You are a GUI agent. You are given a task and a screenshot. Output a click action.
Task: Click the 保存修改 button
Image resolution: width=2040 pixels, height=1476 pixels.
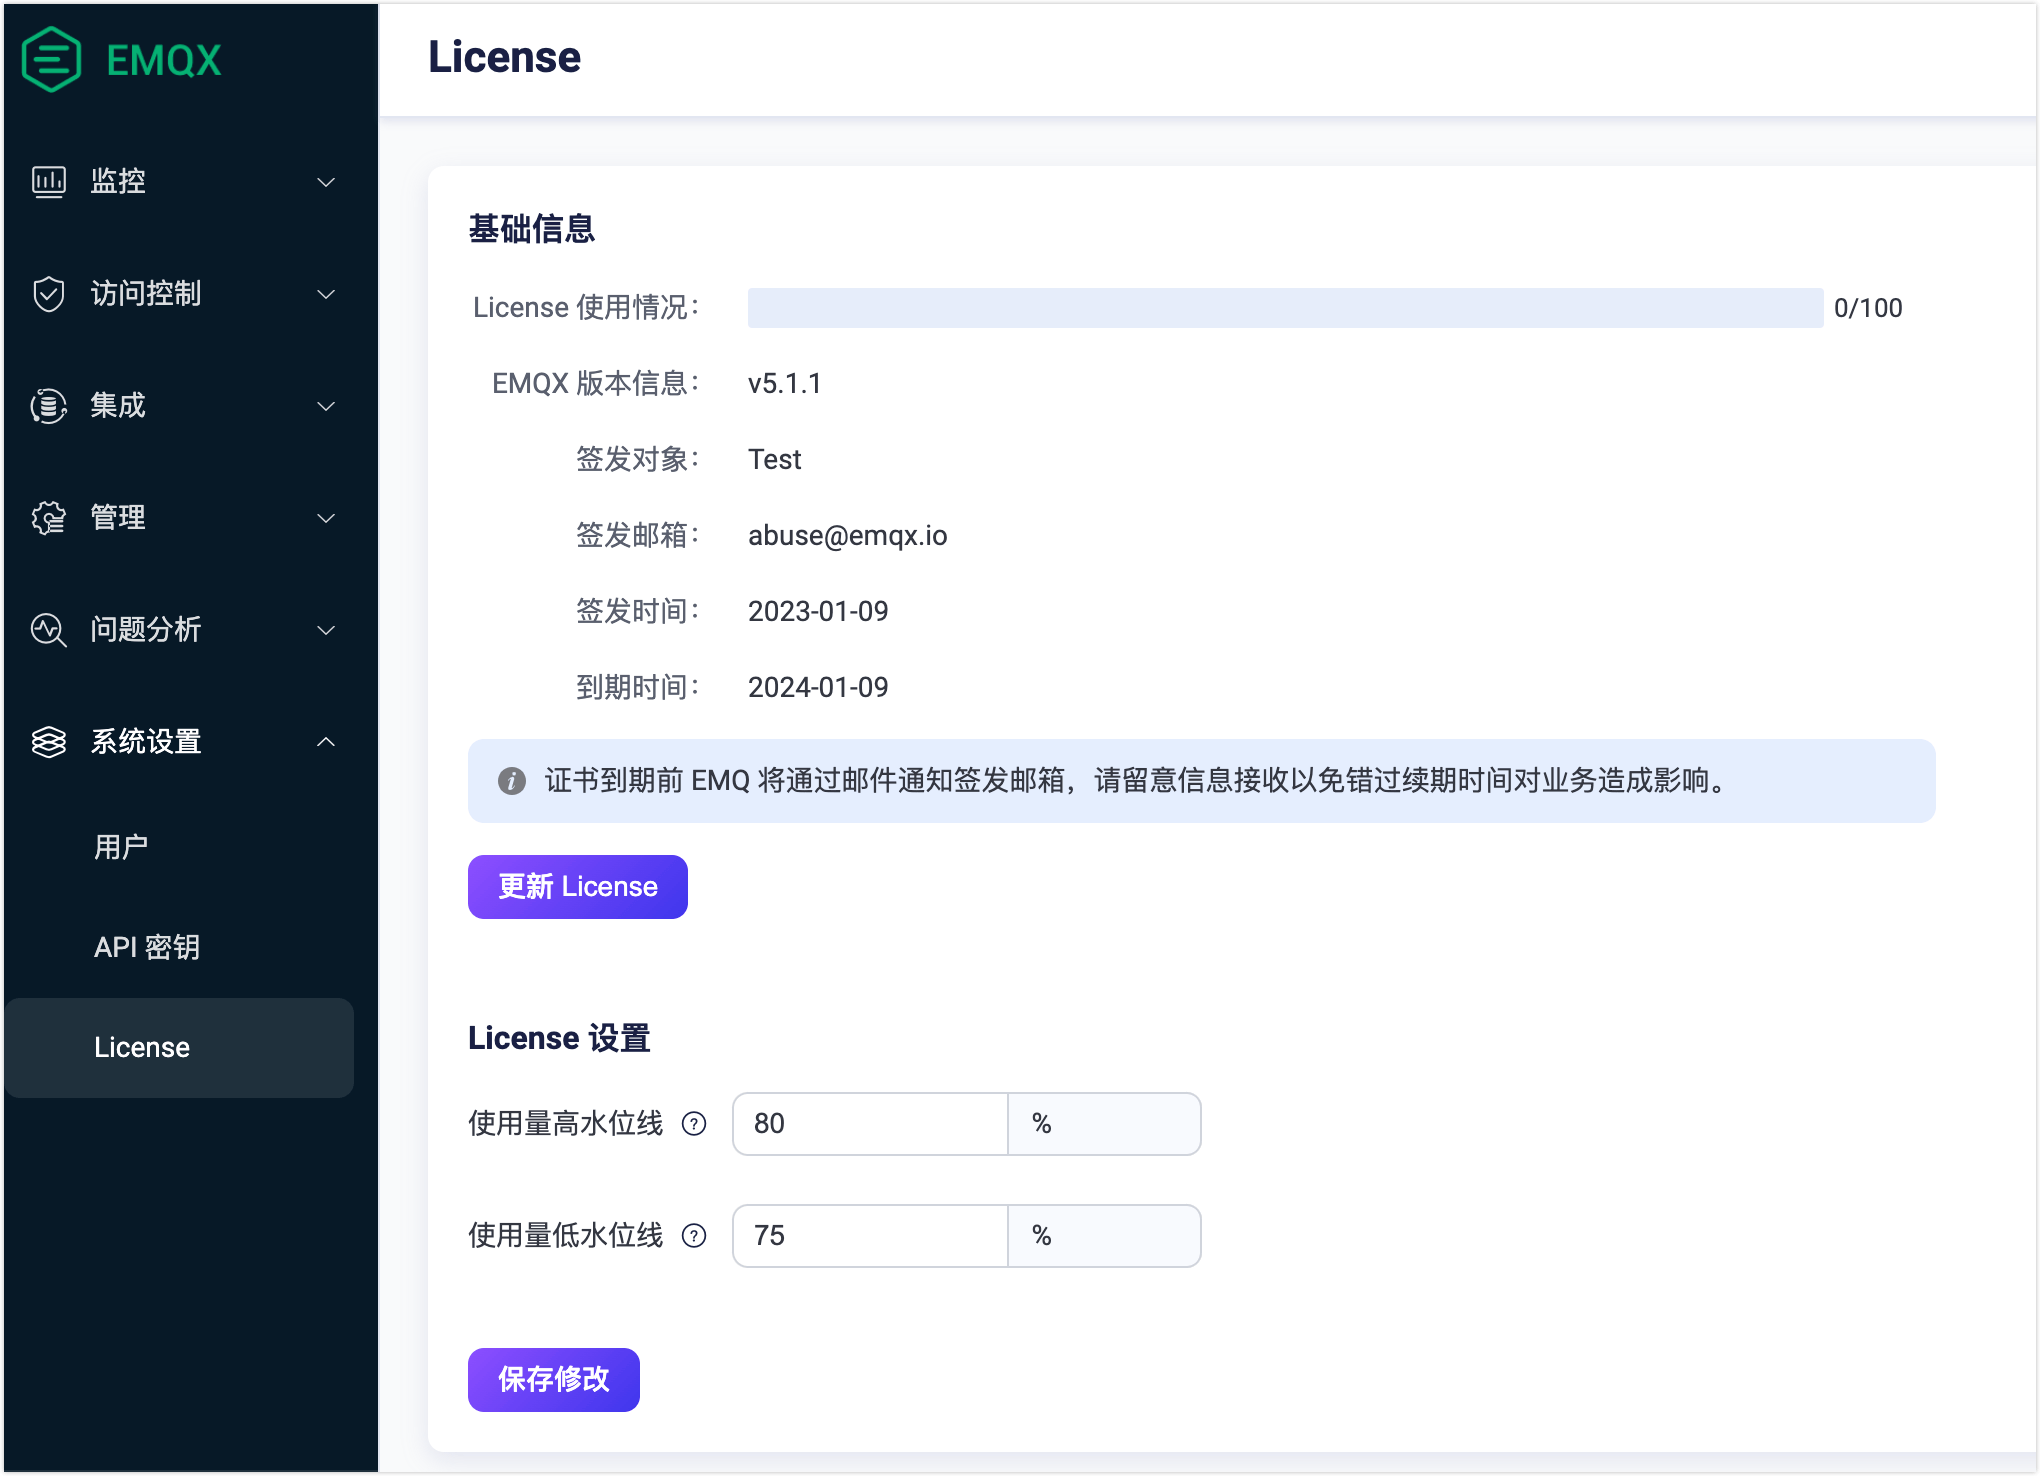coord(553,1380)
